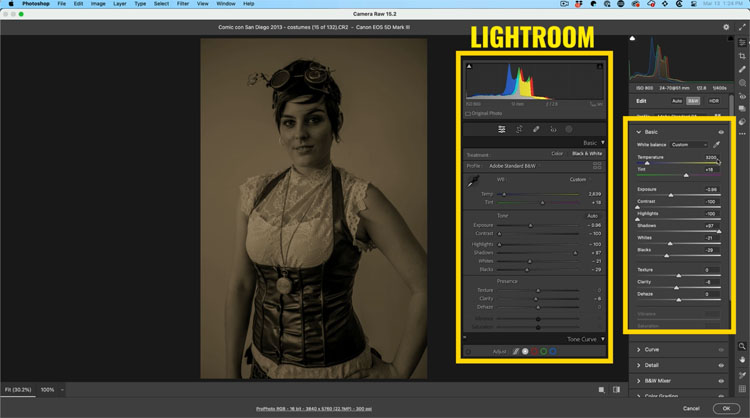
Task: Open the File menu
Action: [62, 3]
